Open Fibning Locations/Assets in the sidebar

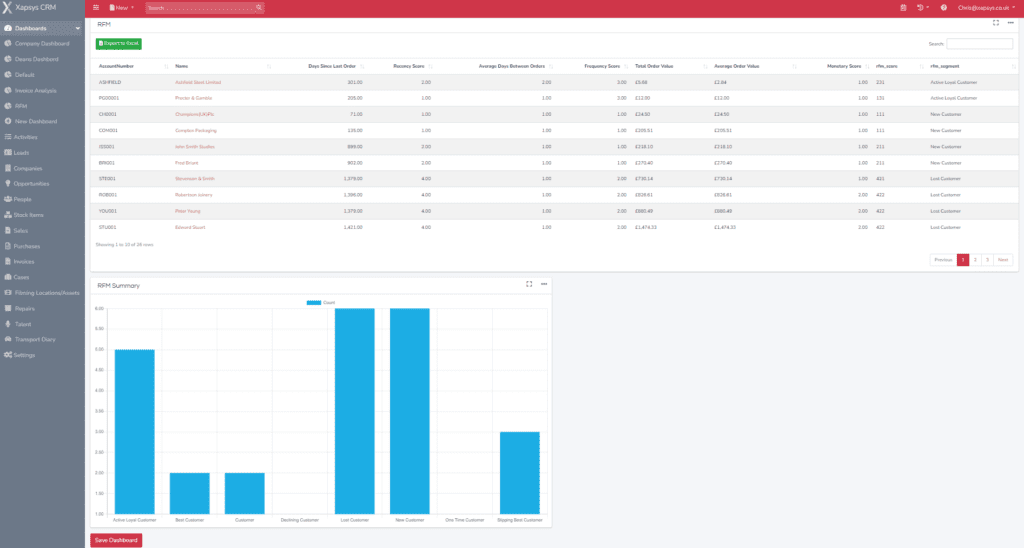coord(46,293)
